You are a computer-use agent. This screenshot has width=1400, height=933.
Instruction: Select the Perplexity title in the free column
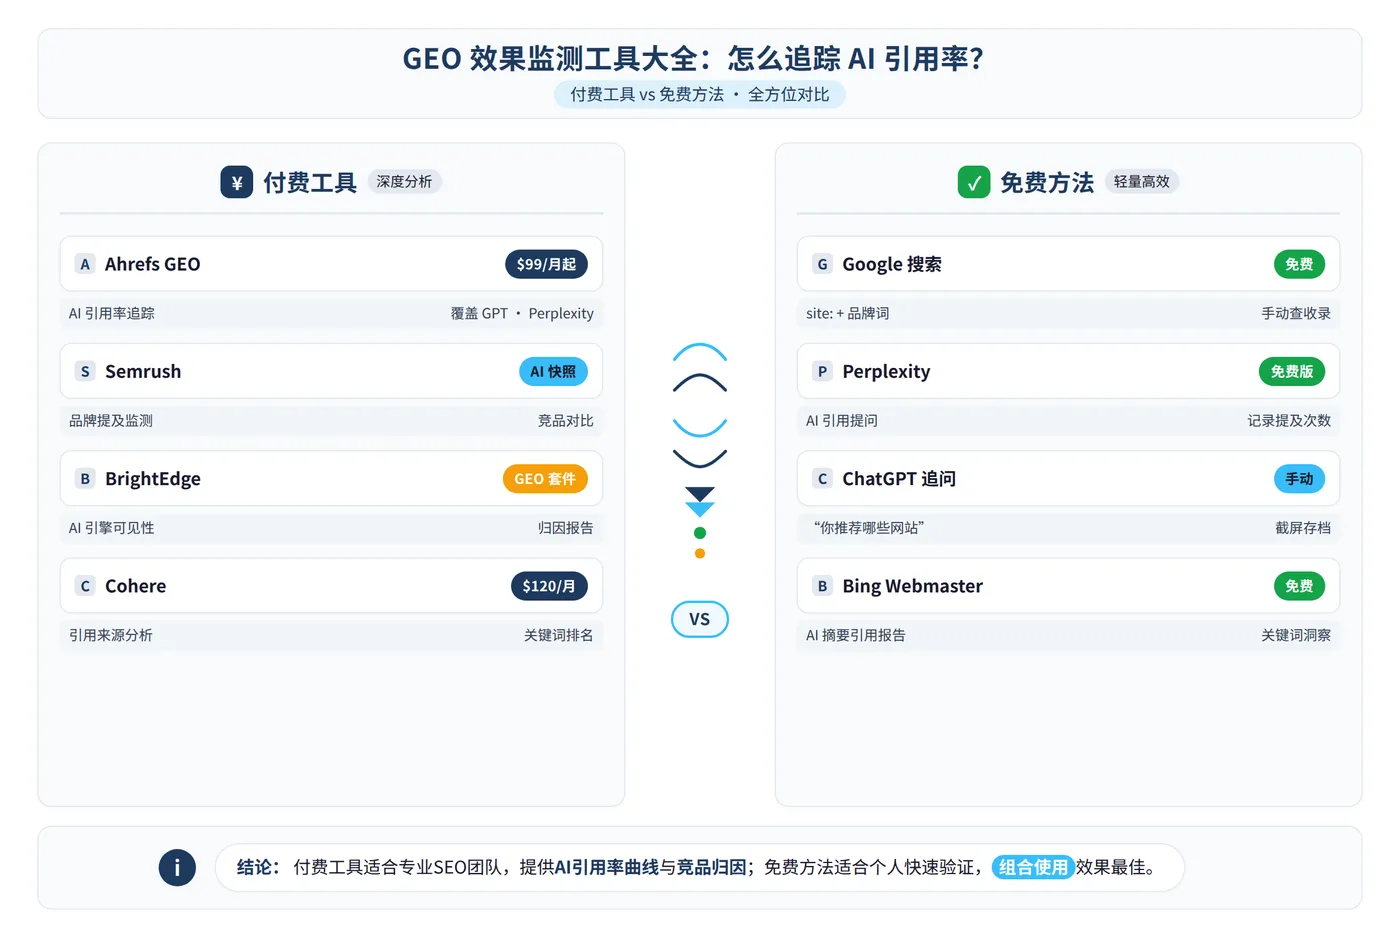[886, 372]
